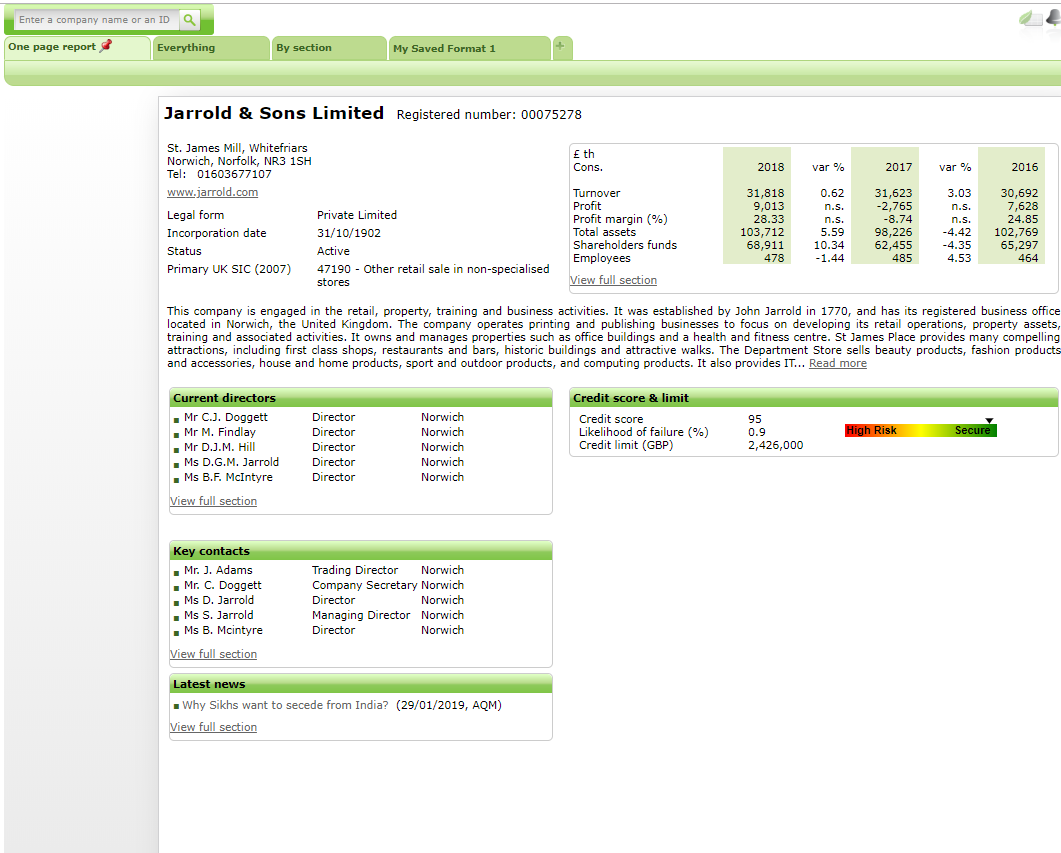Screen dimensions: 1061x853
Task: Click the bell icon at top right
Action: coord(1054,18)
